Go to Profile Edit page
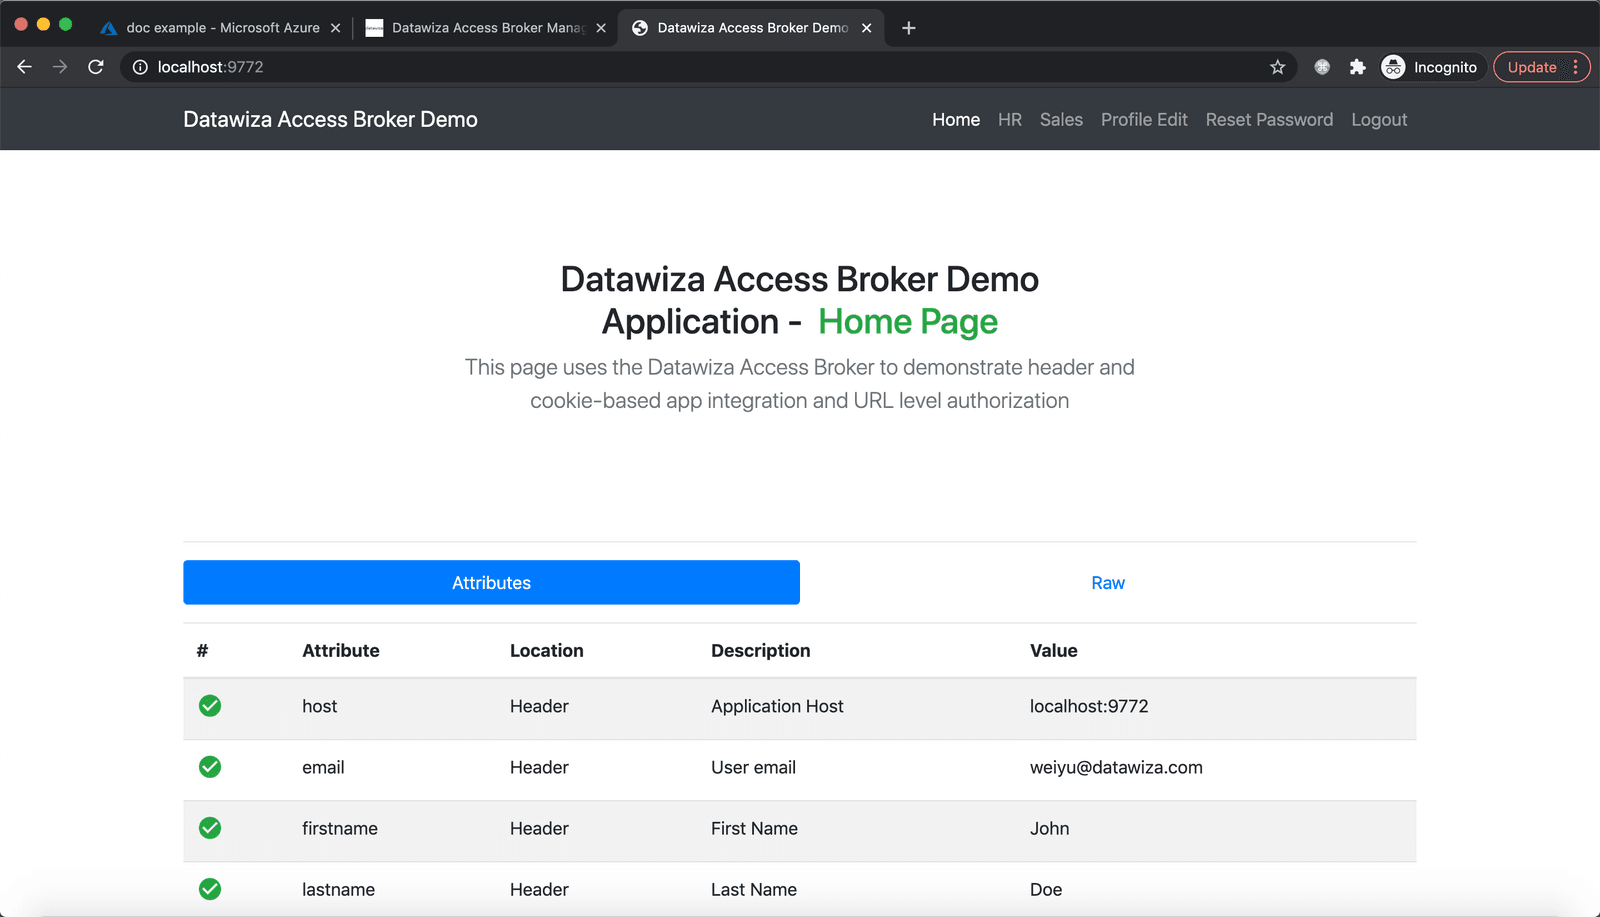 tap(1144, 119)
